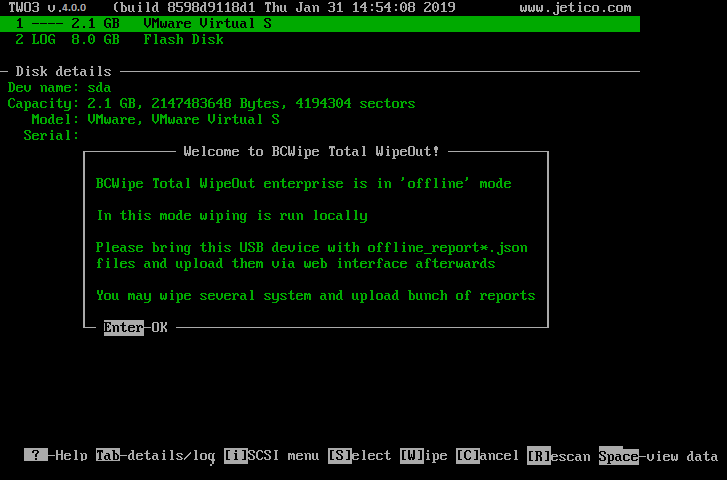Viewport: 727px width, 480px height.
Task: Click the [C]ancel command
Action: [x=487, y=455]
